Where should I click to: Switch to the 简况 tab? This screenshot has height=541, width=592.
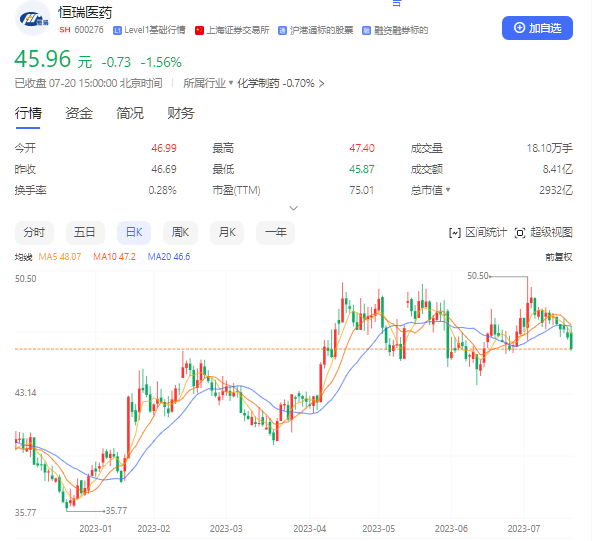pos(130,113)
